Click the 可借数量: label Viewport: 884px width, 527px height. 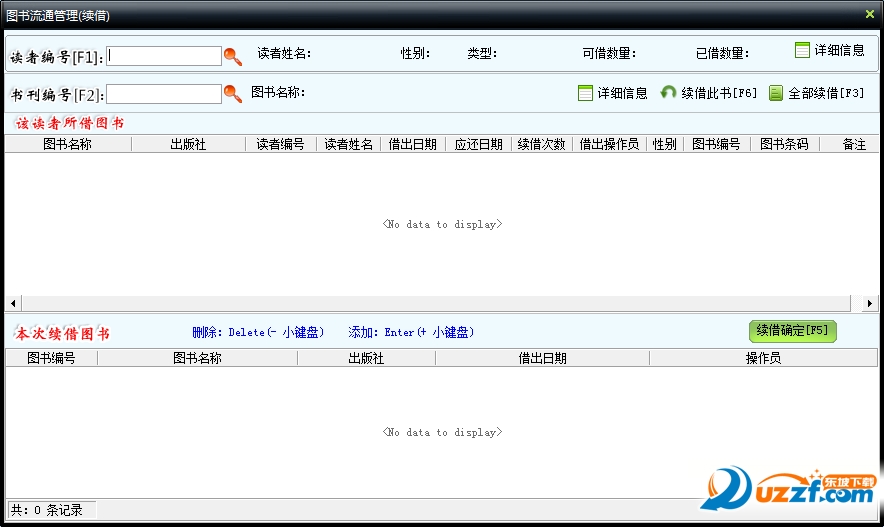pos(609,54)
